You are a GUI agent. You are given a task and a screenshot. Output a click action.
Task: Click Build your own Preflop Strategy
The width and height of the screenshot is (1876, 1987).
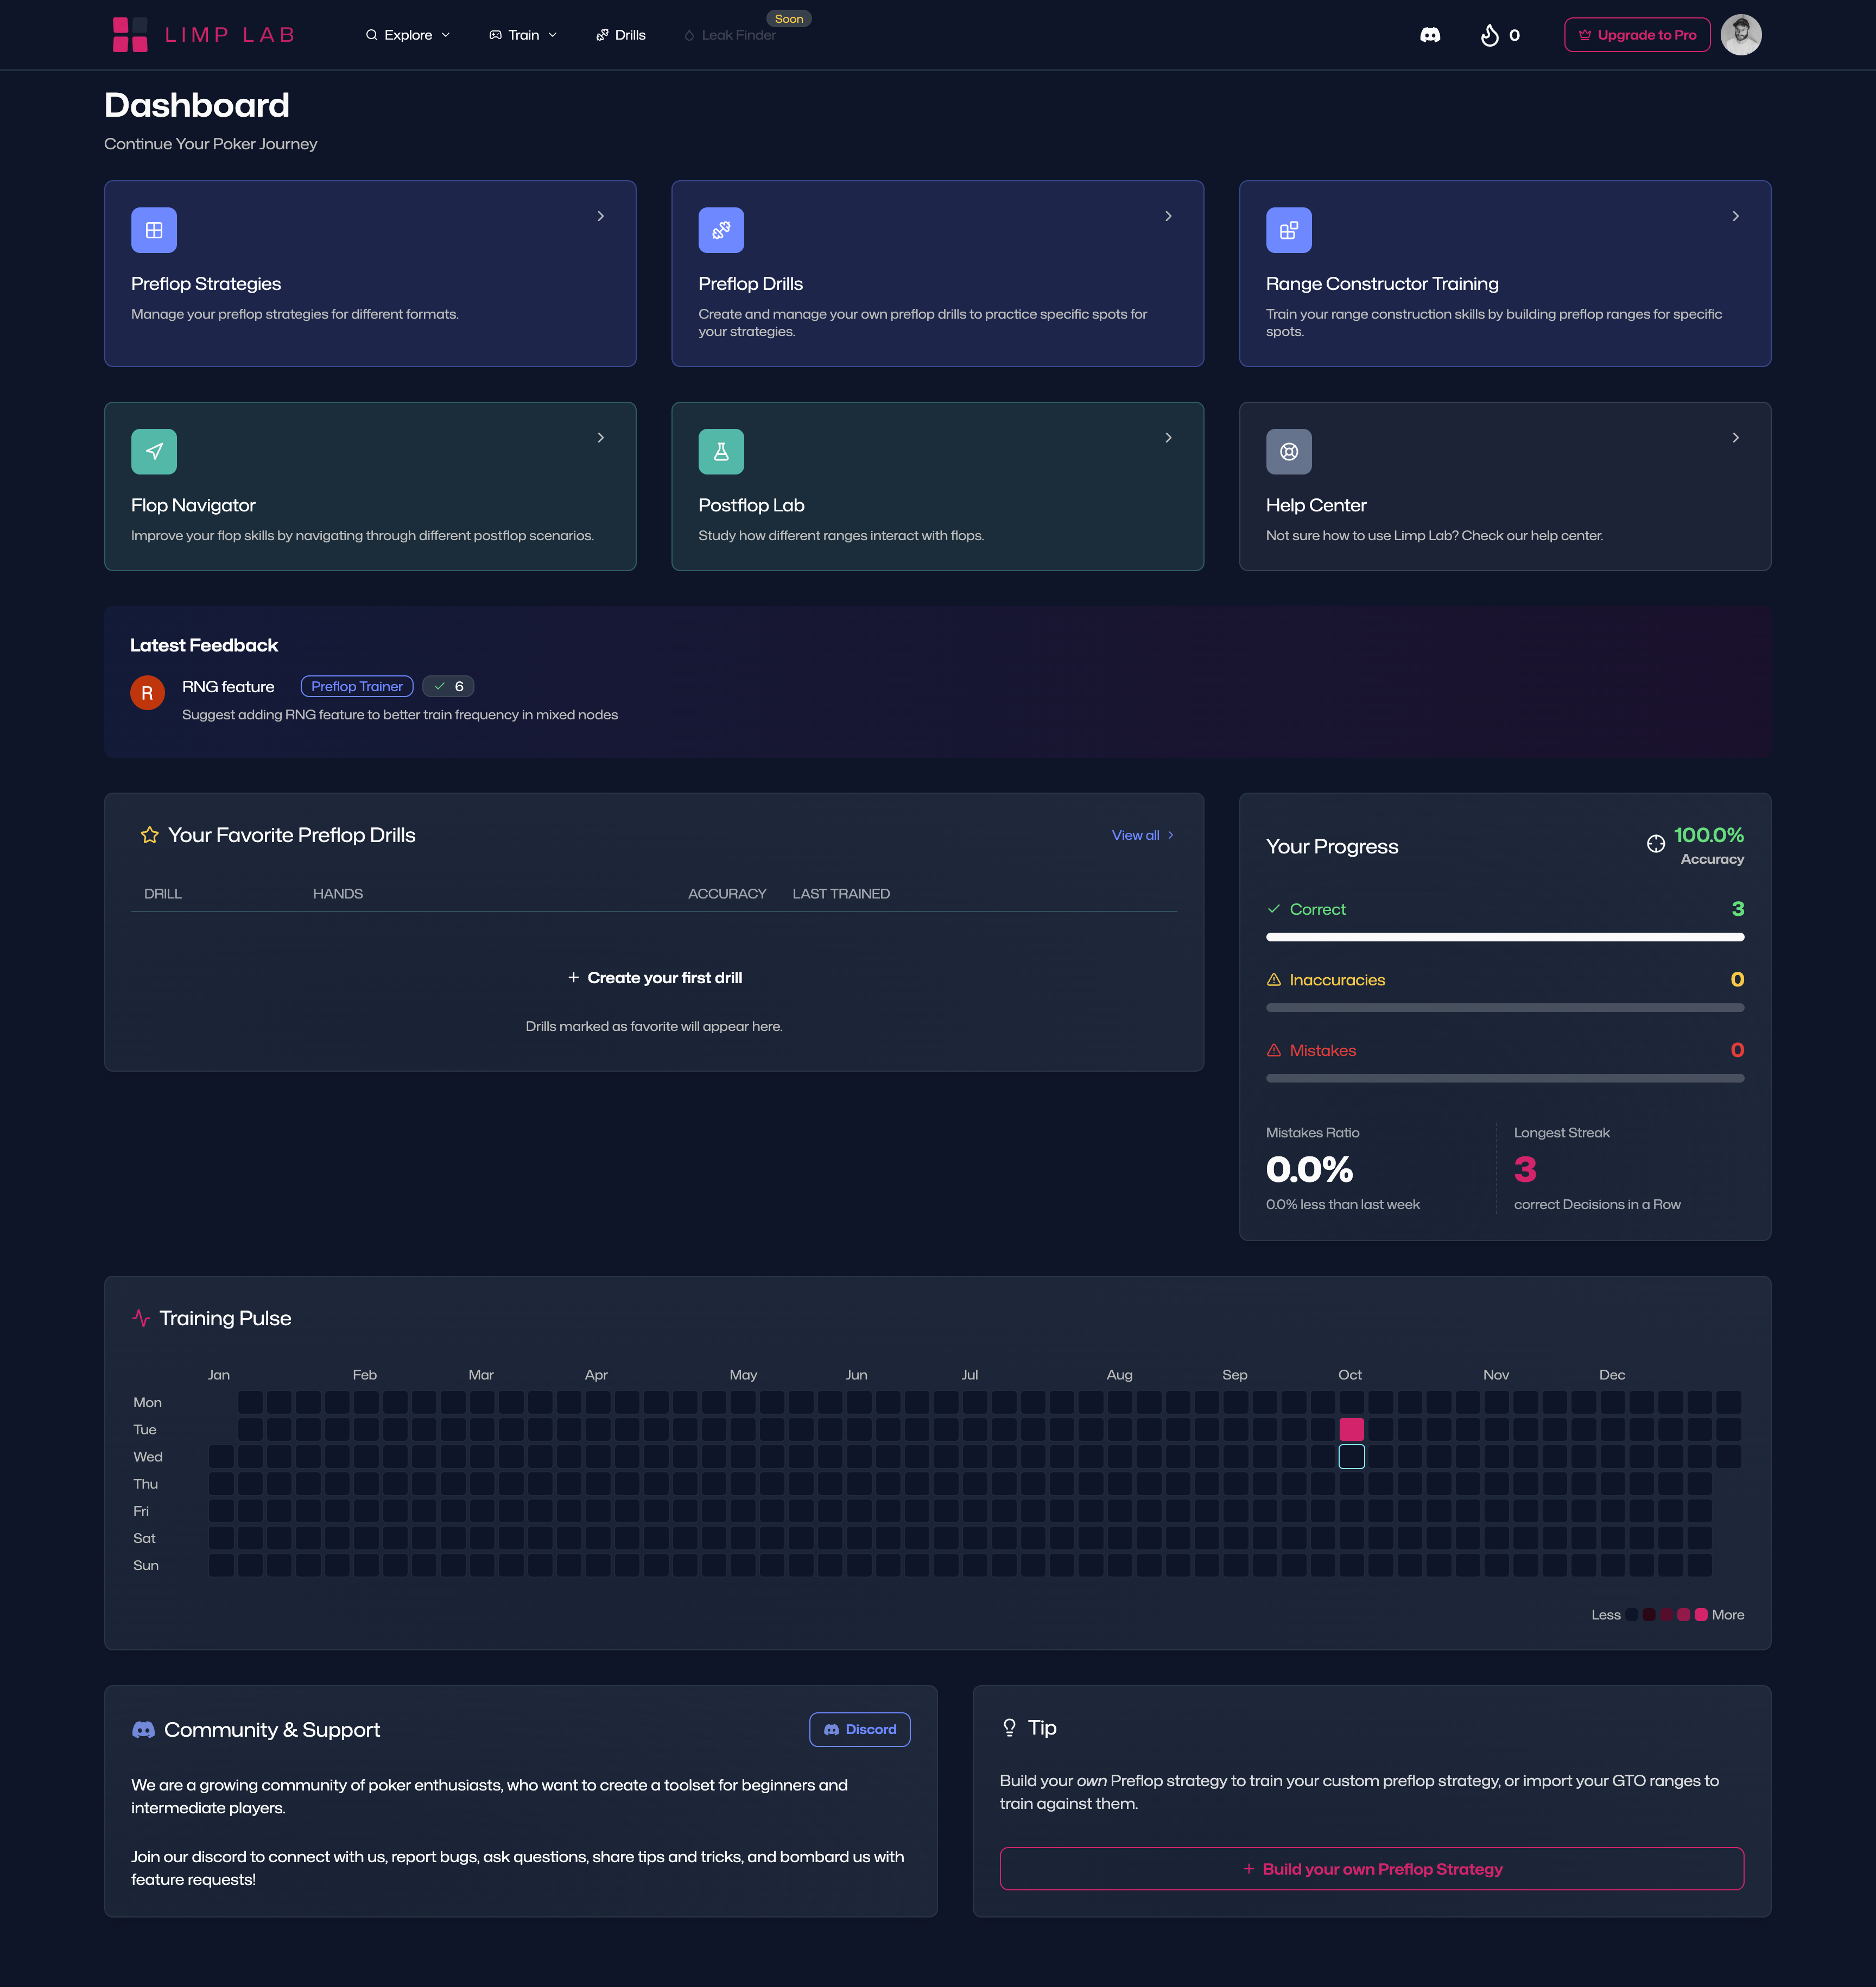coord(1371,1869)
